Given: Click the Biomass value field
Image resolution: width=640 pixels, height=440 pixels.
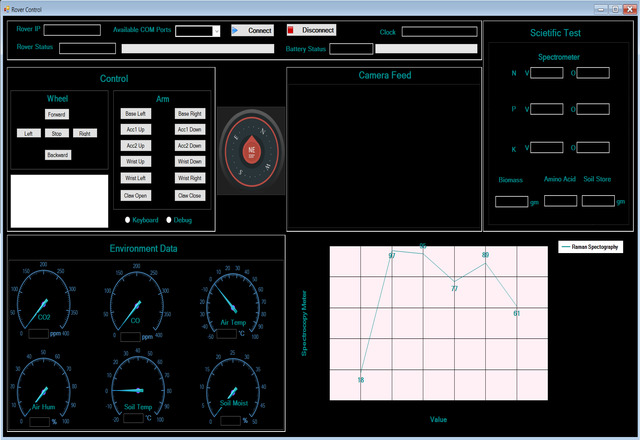Looking at the screenshot, I should pos(510,201).
